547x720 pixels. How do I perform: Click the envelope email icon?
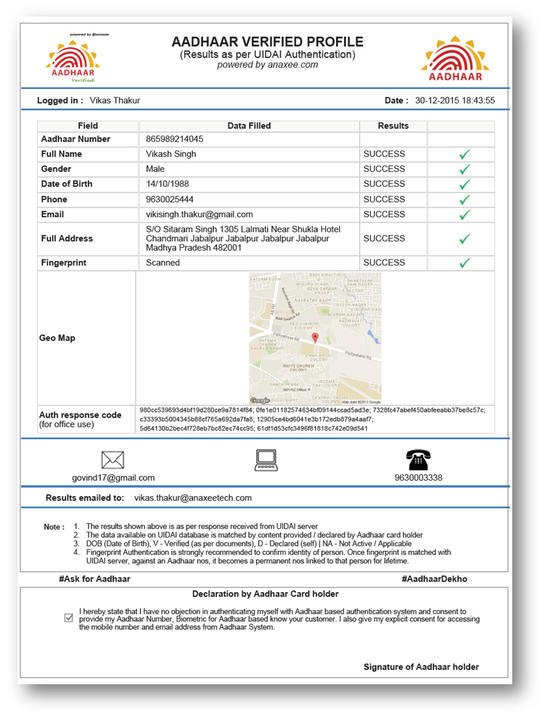tap(113, 460)
